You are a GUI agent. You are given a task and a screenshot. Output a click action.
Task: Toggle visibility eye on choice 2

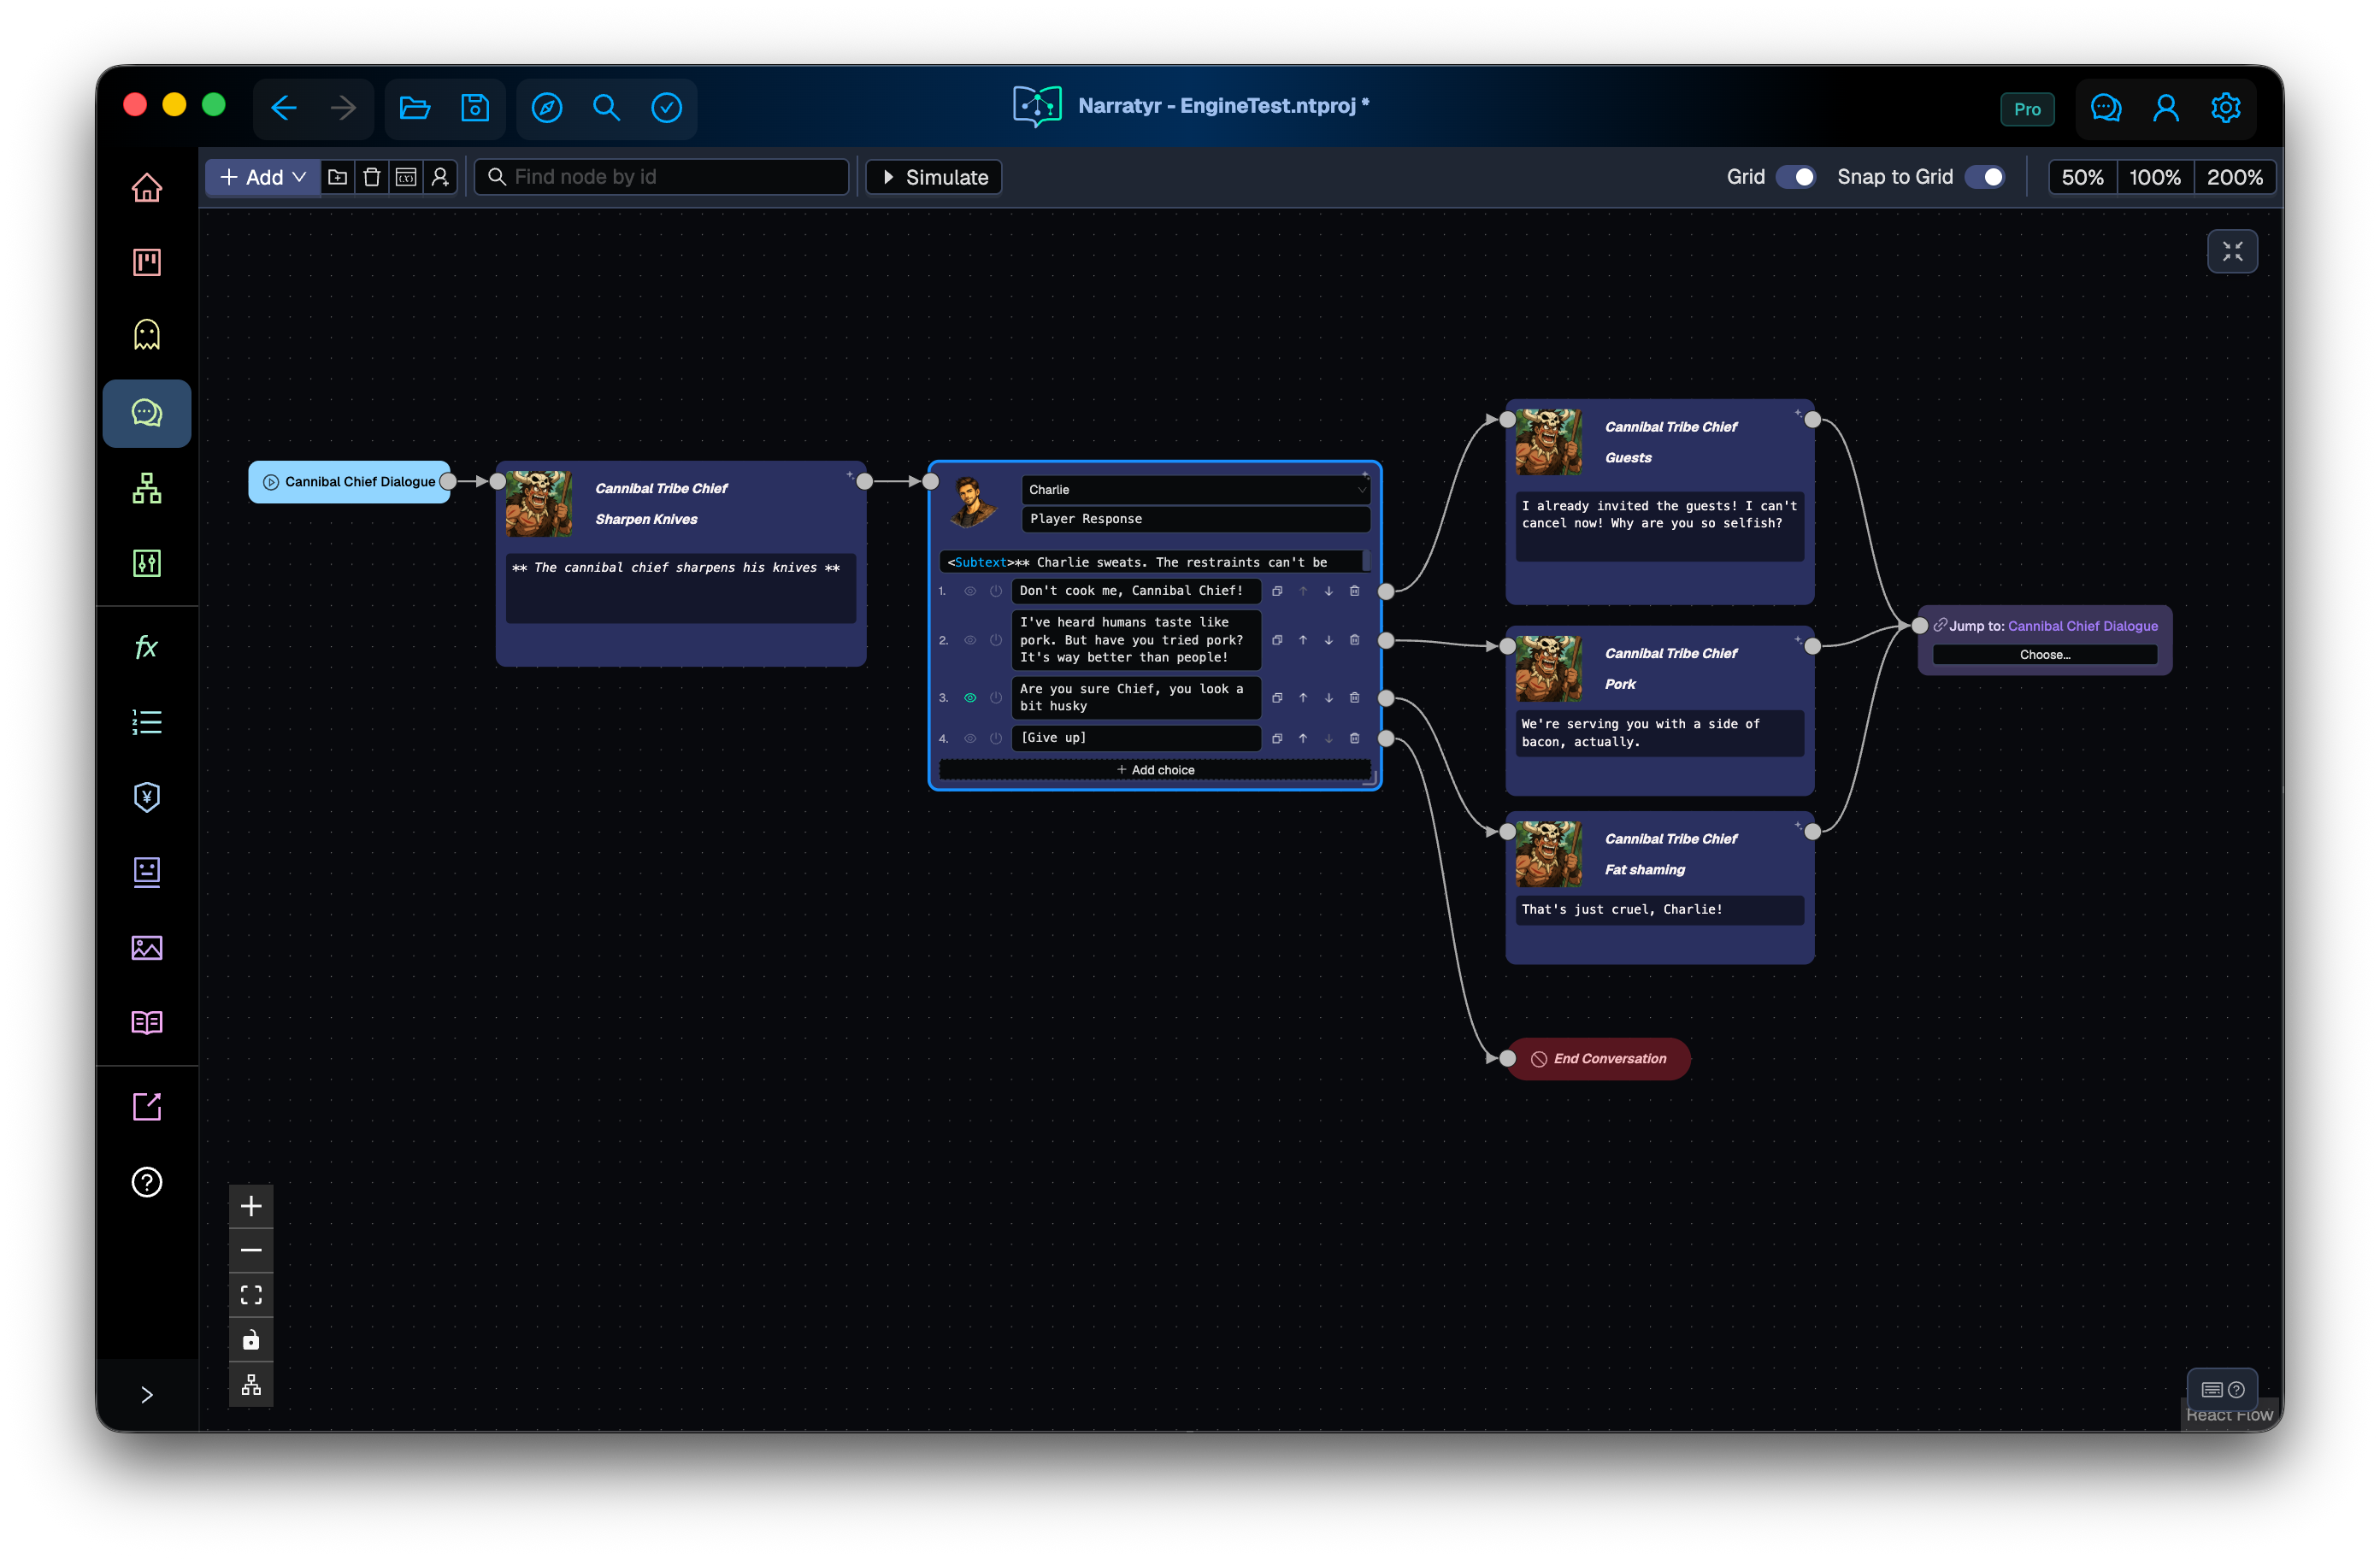[970, 640]
